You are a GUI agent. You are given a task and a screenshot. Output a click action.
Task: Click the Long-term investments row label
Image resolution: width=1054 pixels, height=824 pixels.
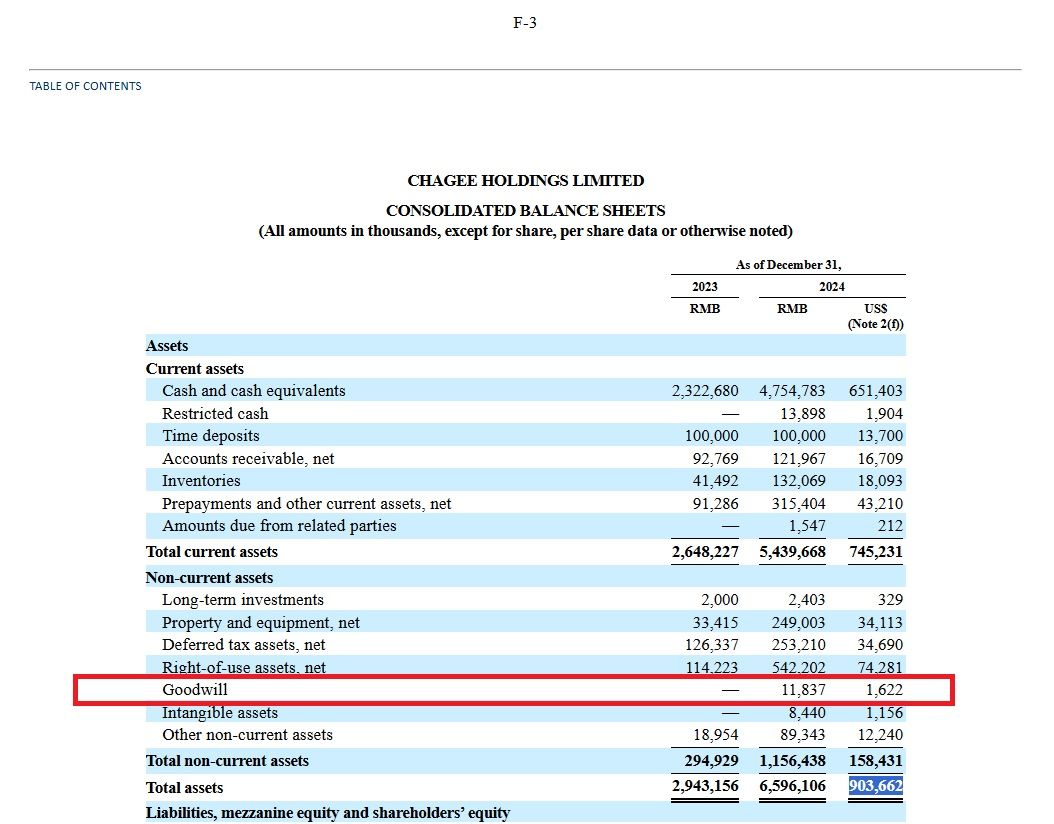pos(242,600)
